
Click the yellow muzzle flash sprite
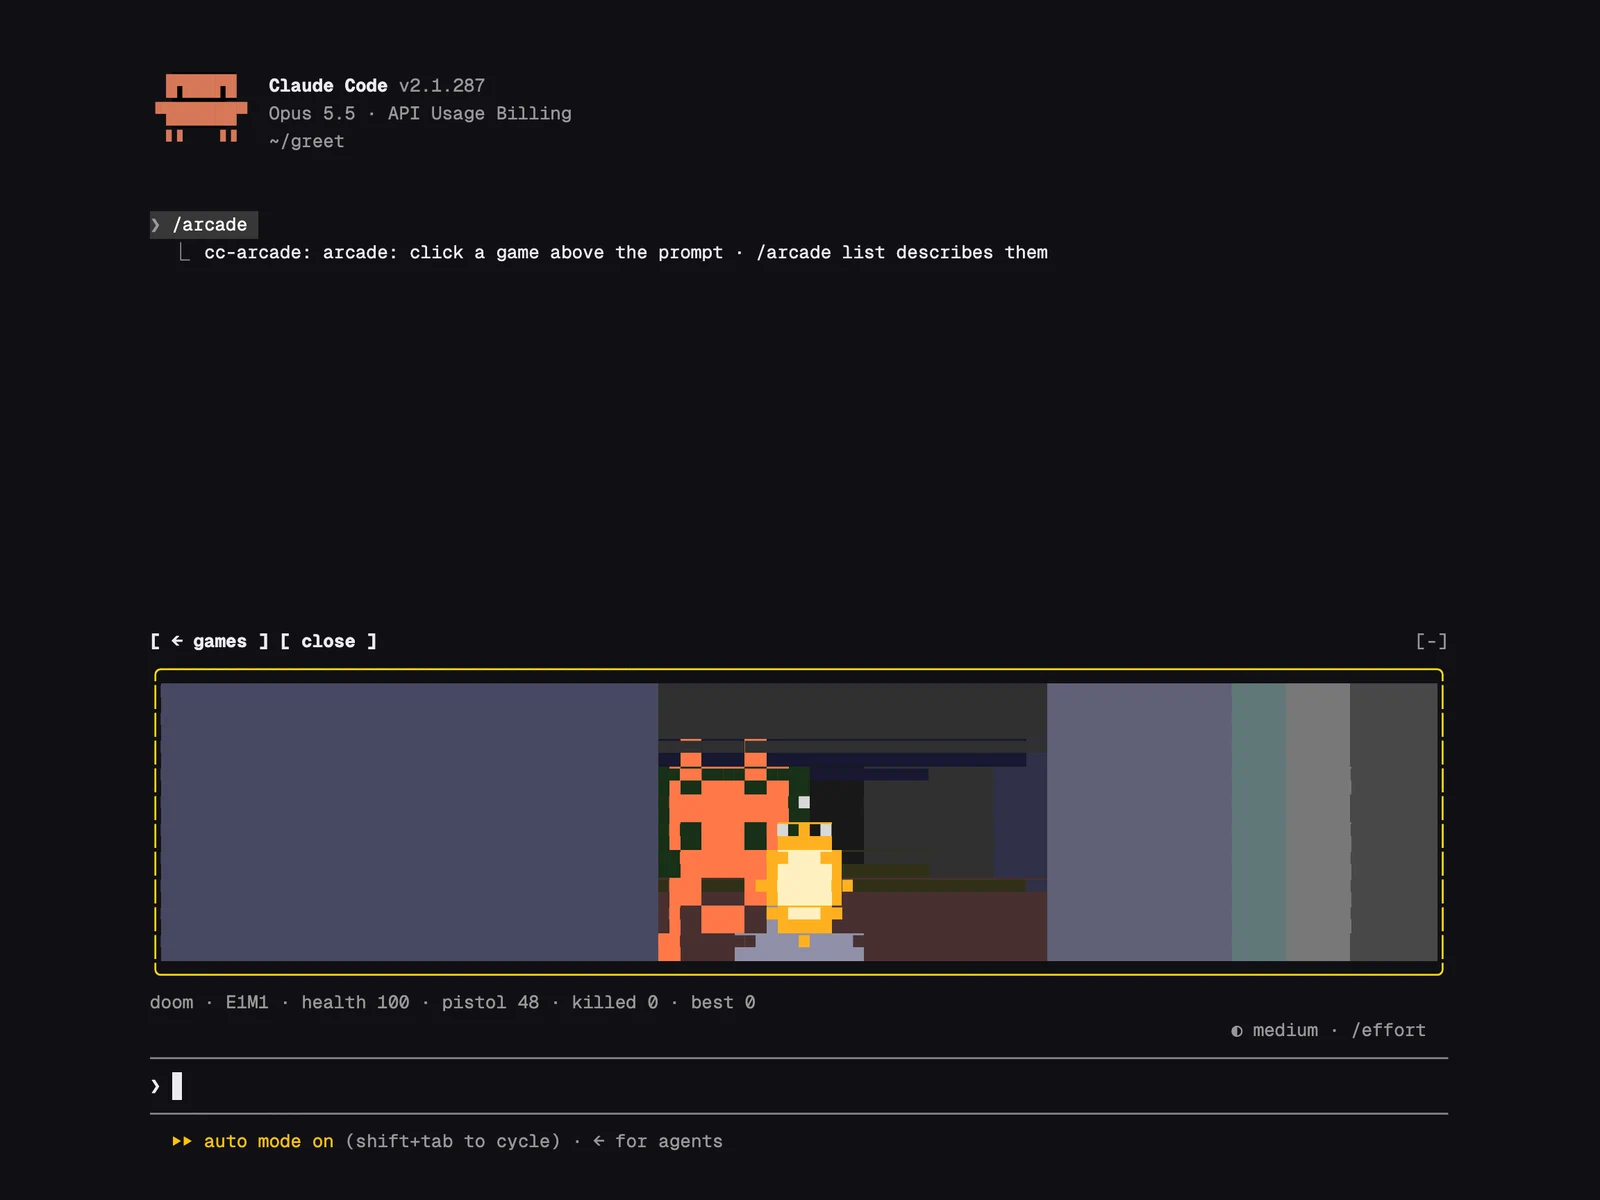804,885
